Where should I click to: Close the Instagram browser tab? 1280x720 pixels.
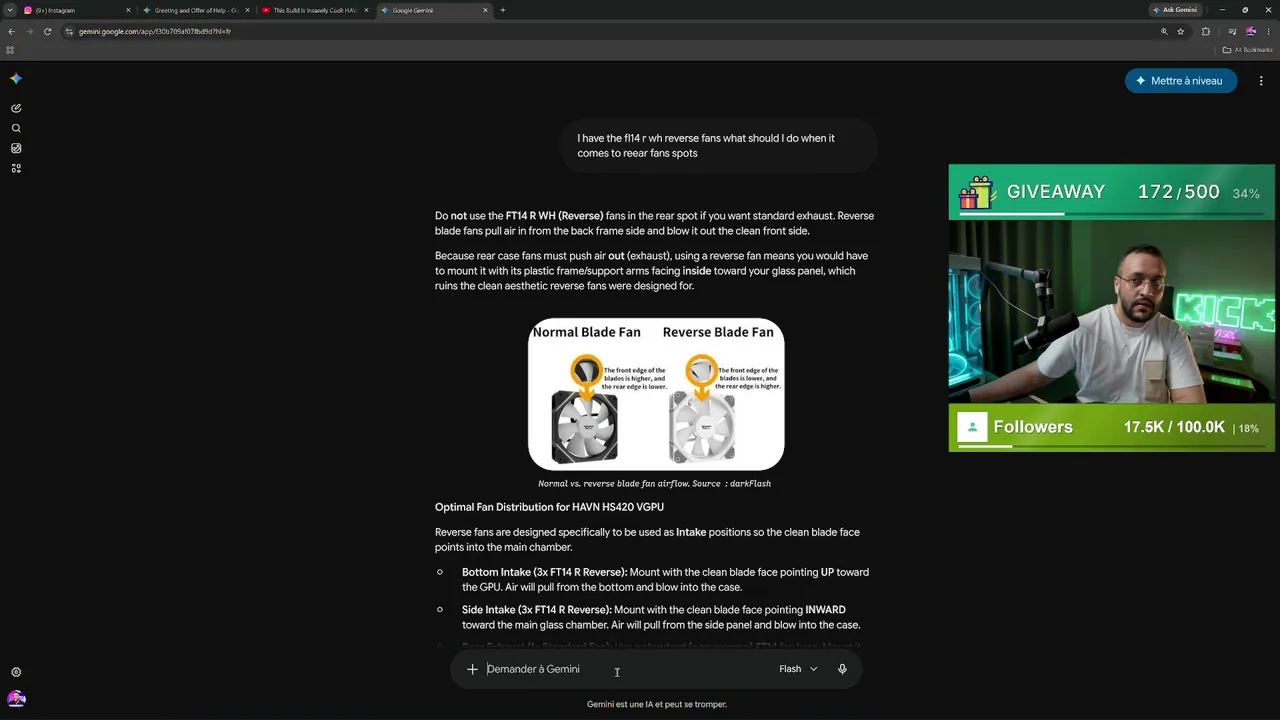pos(128,10)
